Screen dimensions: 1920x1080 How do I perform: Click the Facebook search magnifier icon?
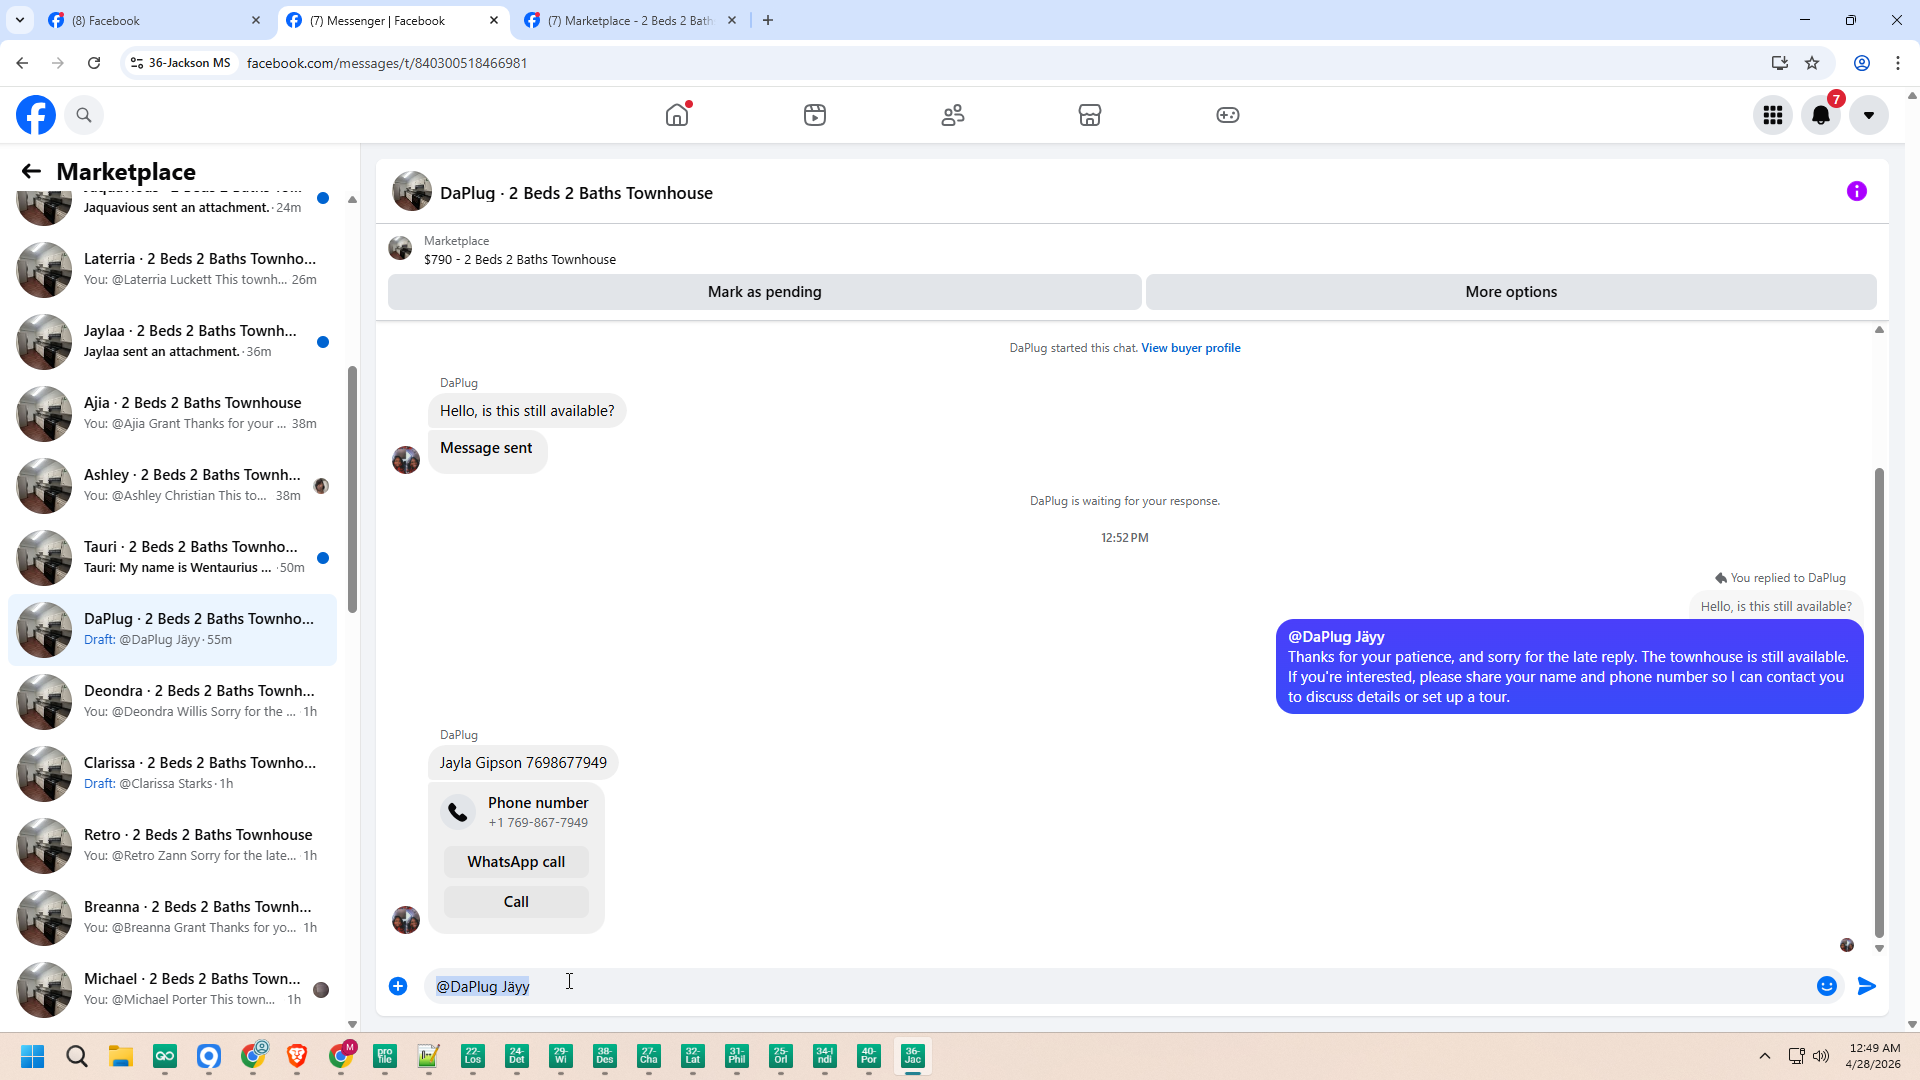84,115
